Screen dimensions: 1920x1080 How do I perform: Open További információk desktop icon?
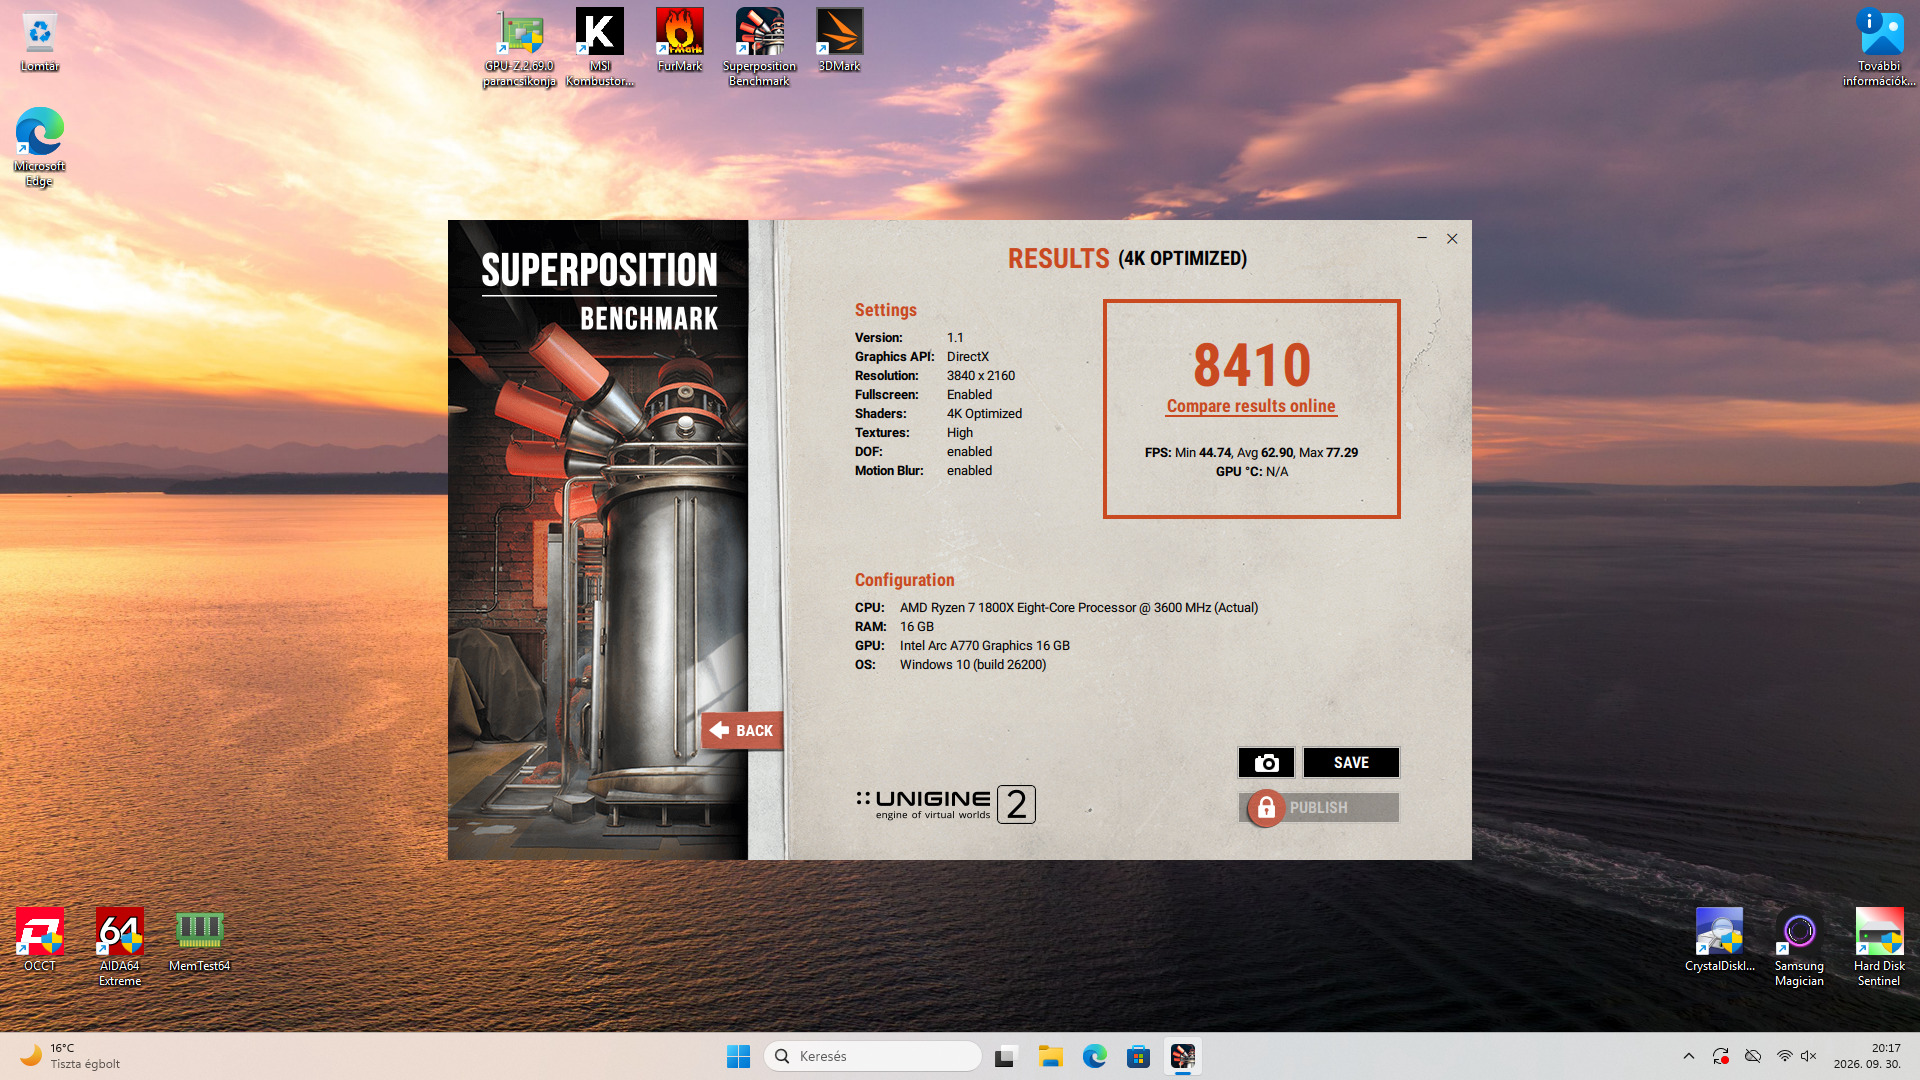click(x=1880, y=47)
